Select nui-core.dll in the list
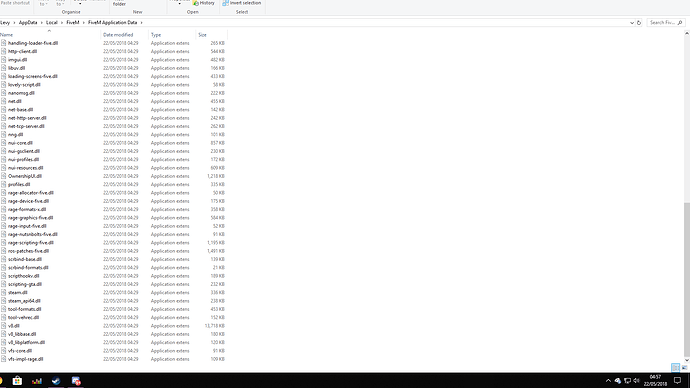690x388 pixels. [20, 143]
